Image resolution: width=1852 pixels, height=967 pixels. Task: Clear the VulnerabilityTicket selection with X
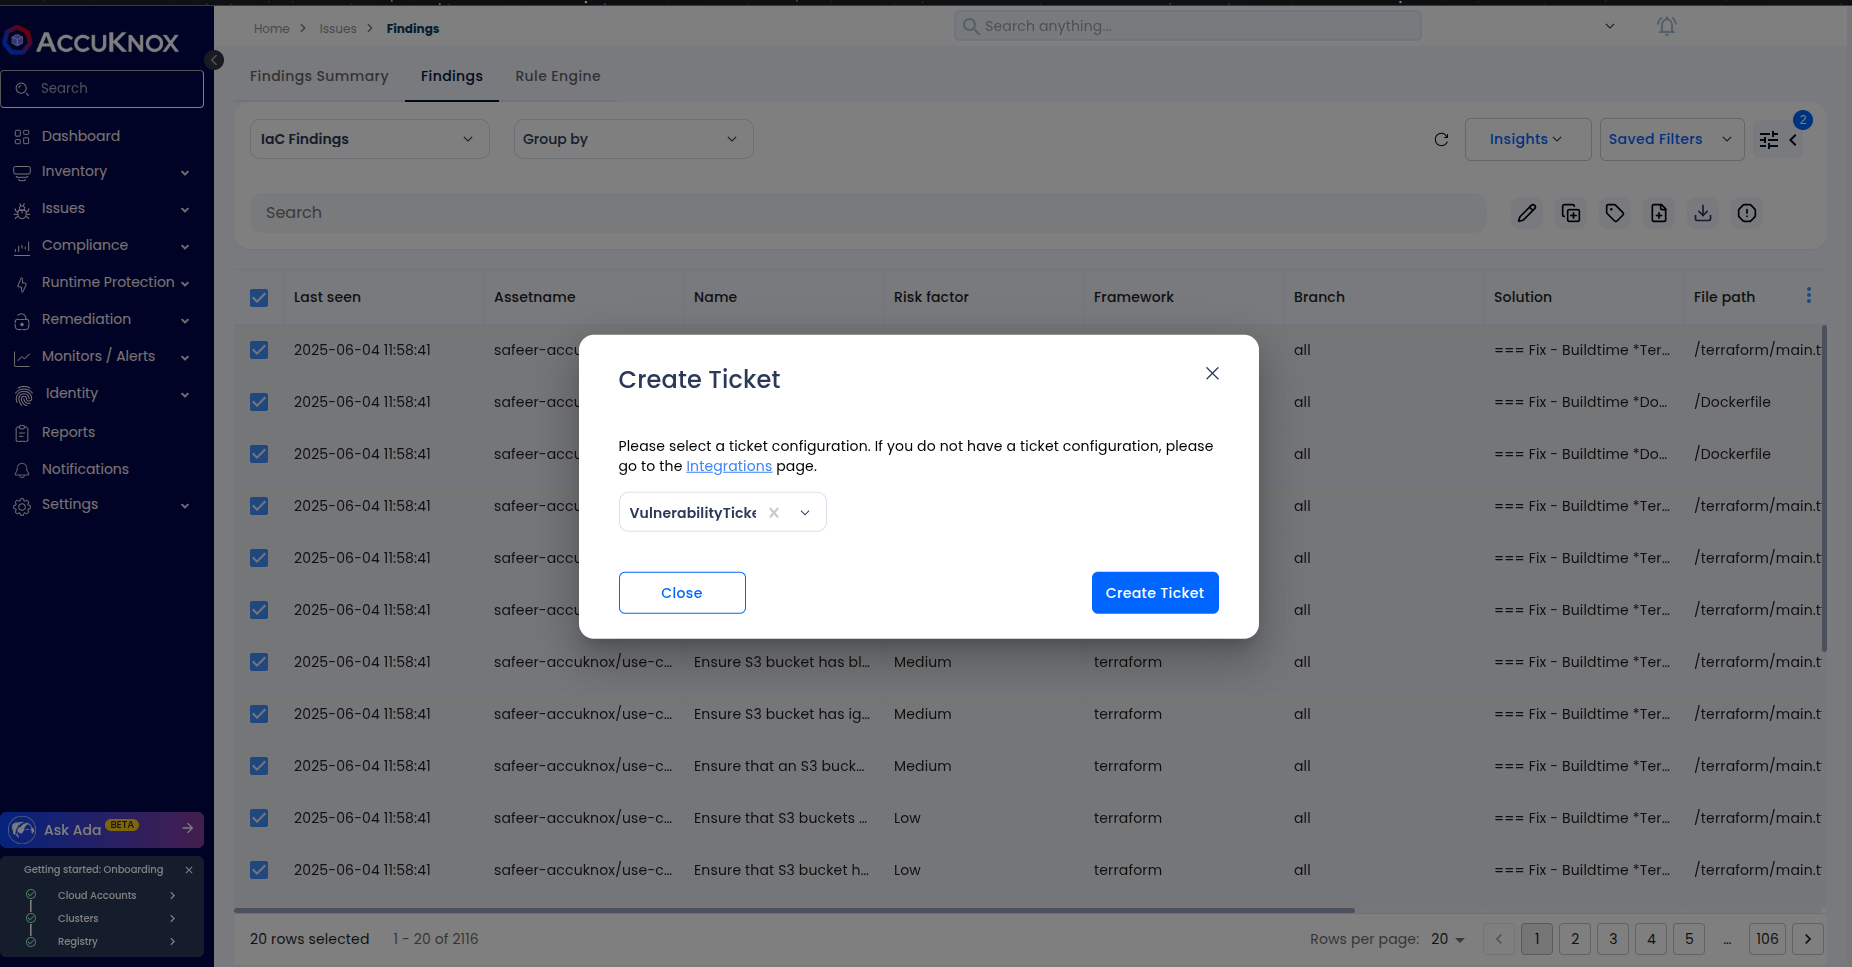coord(774,513)
